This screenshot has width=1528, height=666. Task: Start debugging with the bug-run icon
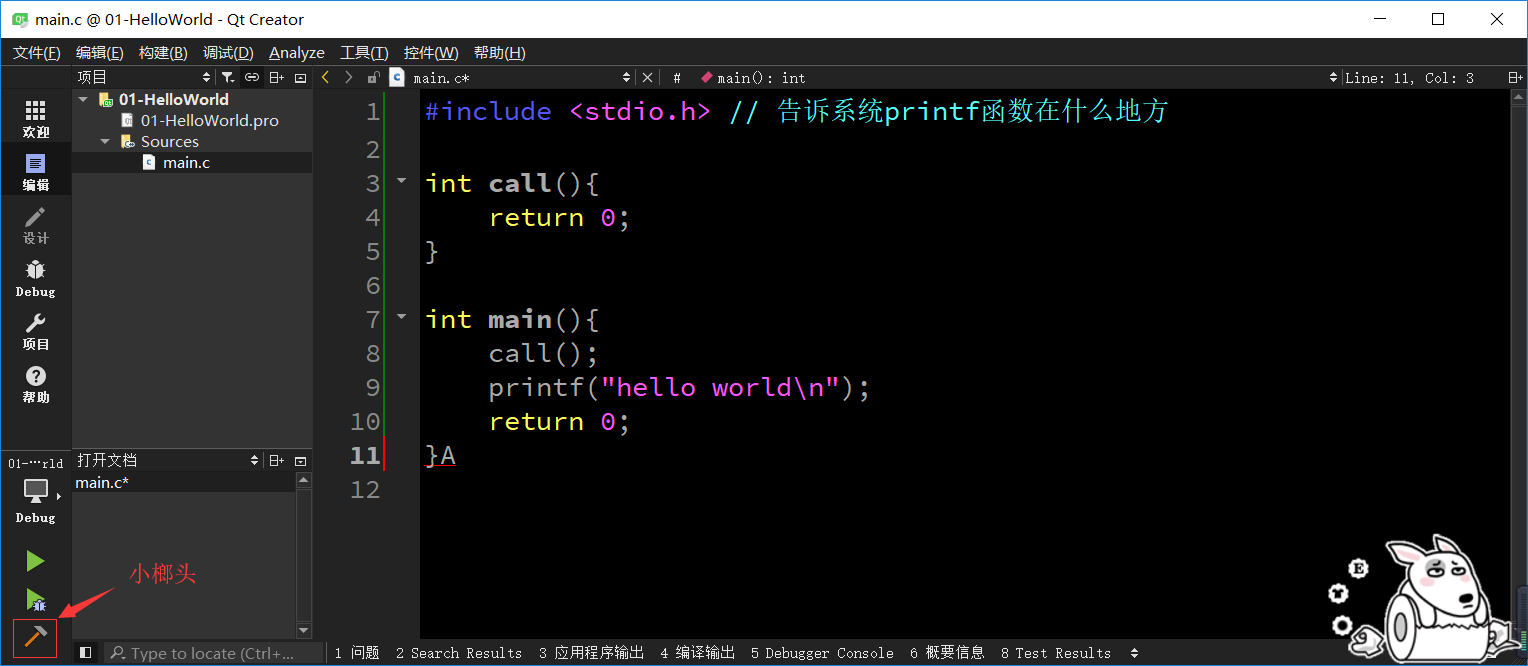tap(35, 599)
